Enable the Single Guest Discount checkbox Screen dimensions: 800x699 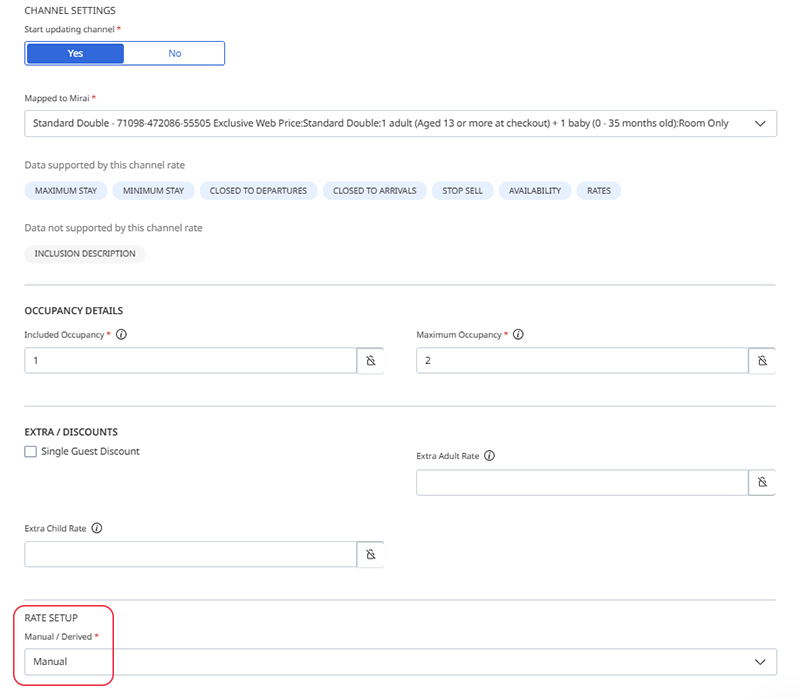(x=30, y=451)
